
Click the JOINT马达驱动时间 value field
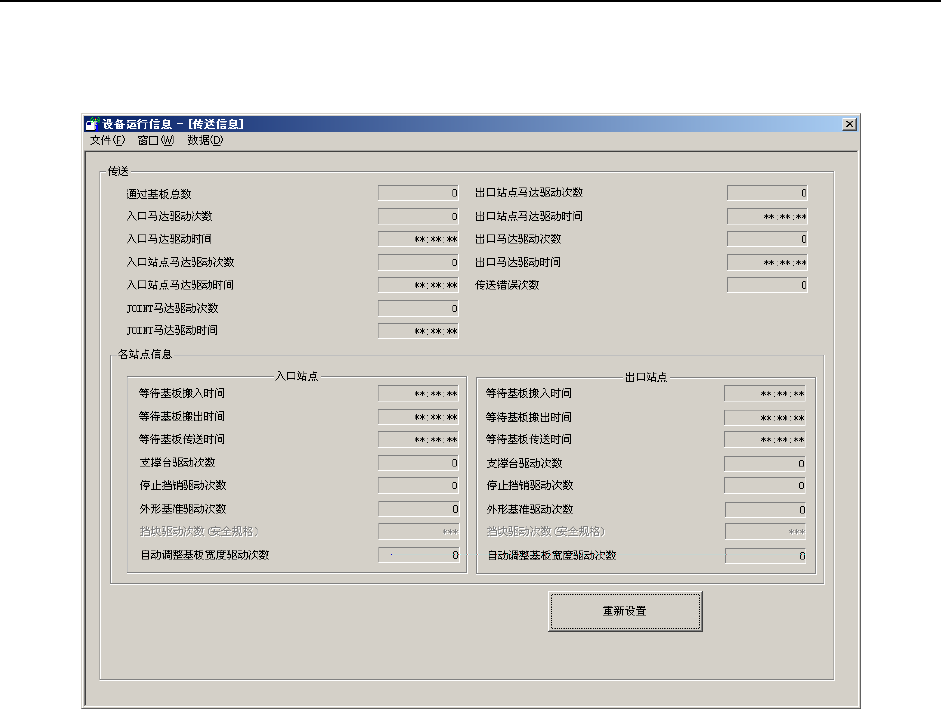(418, 331)
